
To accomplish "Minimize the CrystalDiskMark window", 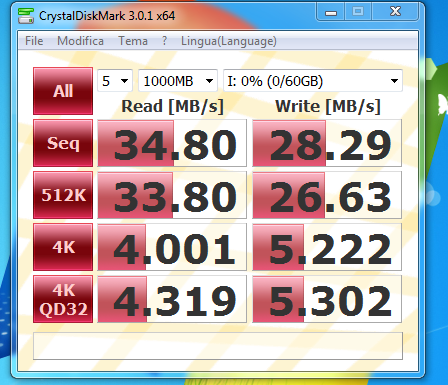I will (x=331, y=12).
